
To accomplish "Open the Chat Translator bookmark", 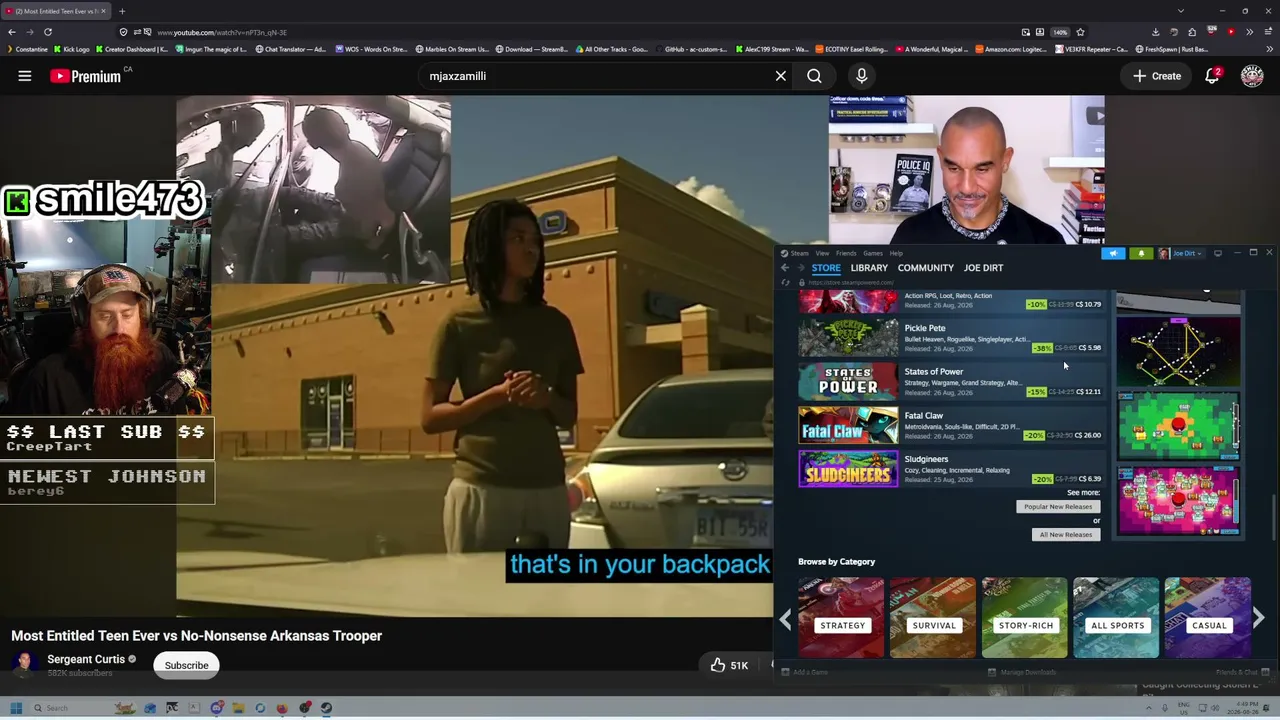I will (x=291, y=49).
